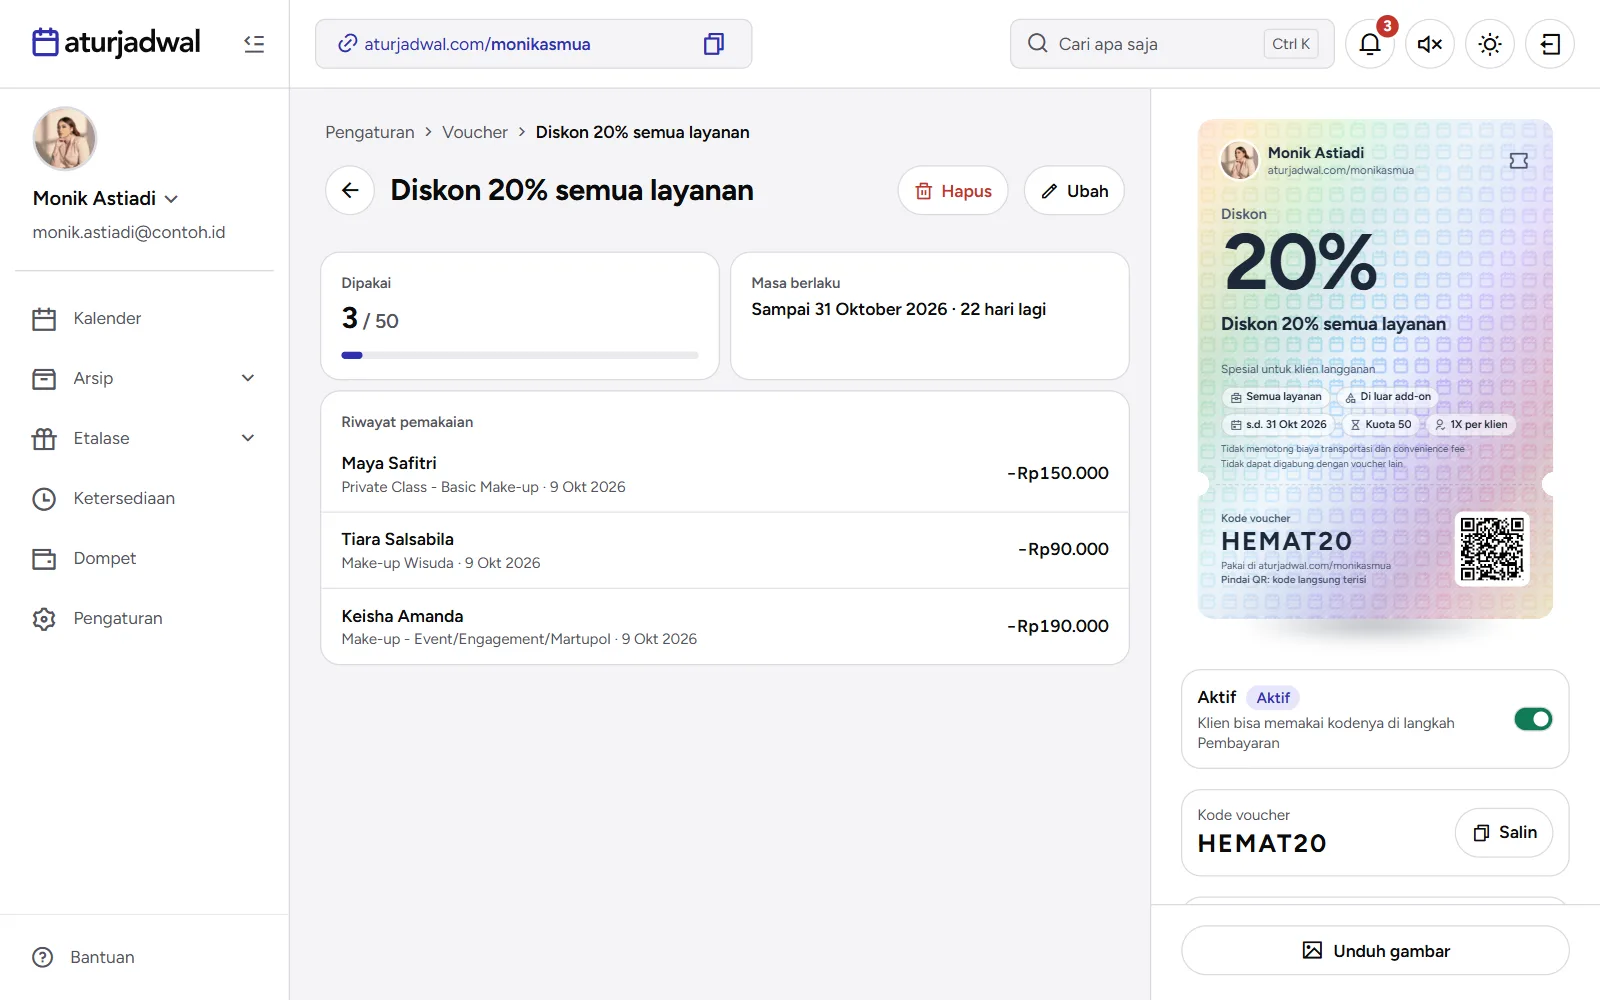Open Kalender from the sidebar

(x=144, y=318)
